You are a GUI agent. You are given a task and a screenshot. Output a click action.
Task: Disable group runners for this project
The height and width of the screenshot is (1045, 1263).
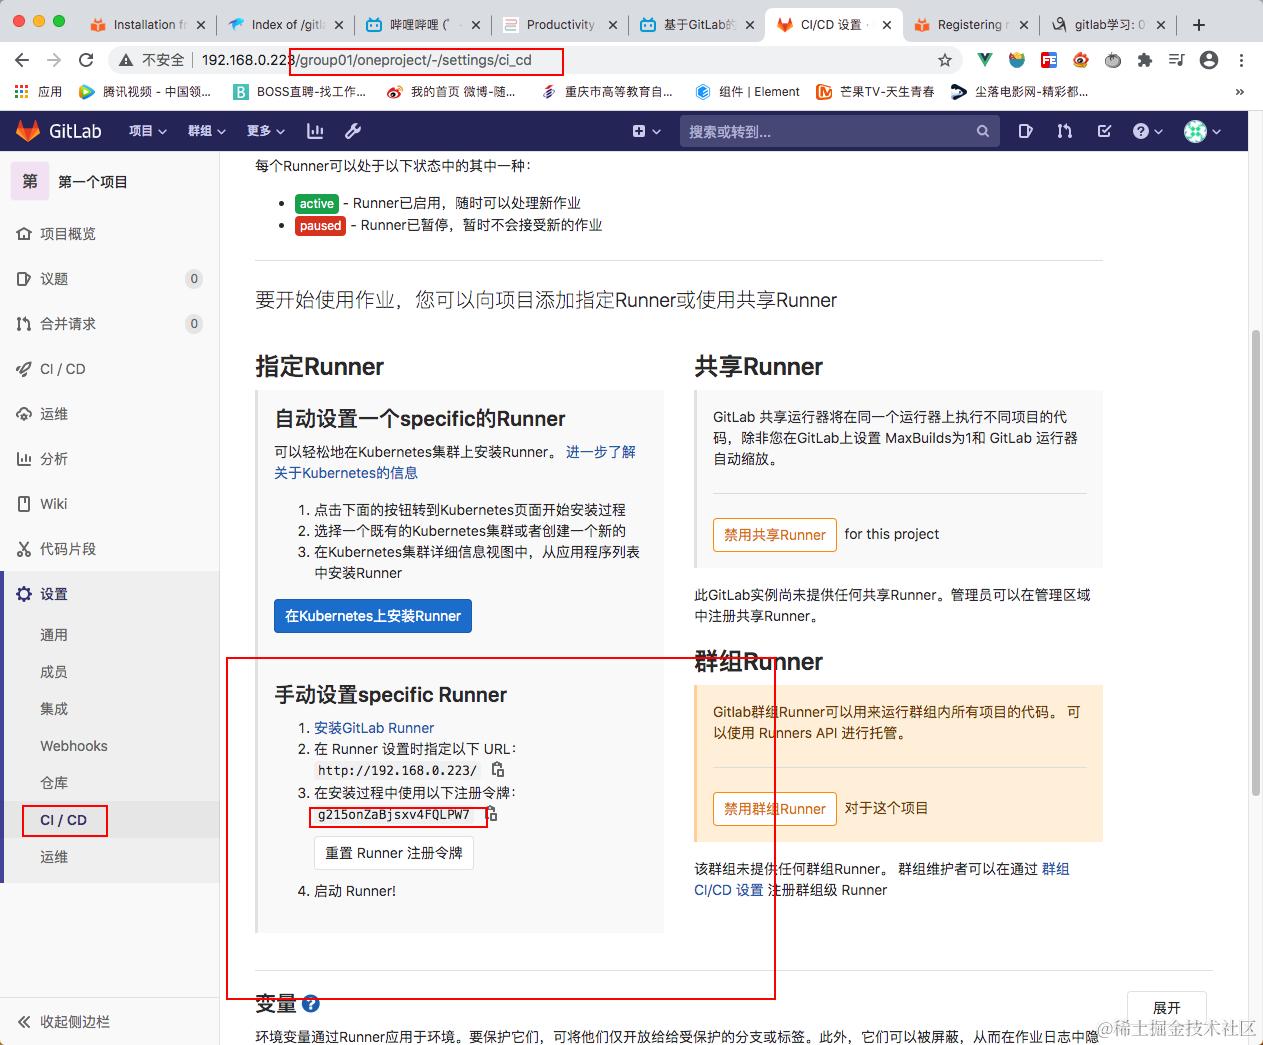pos(774,809)
